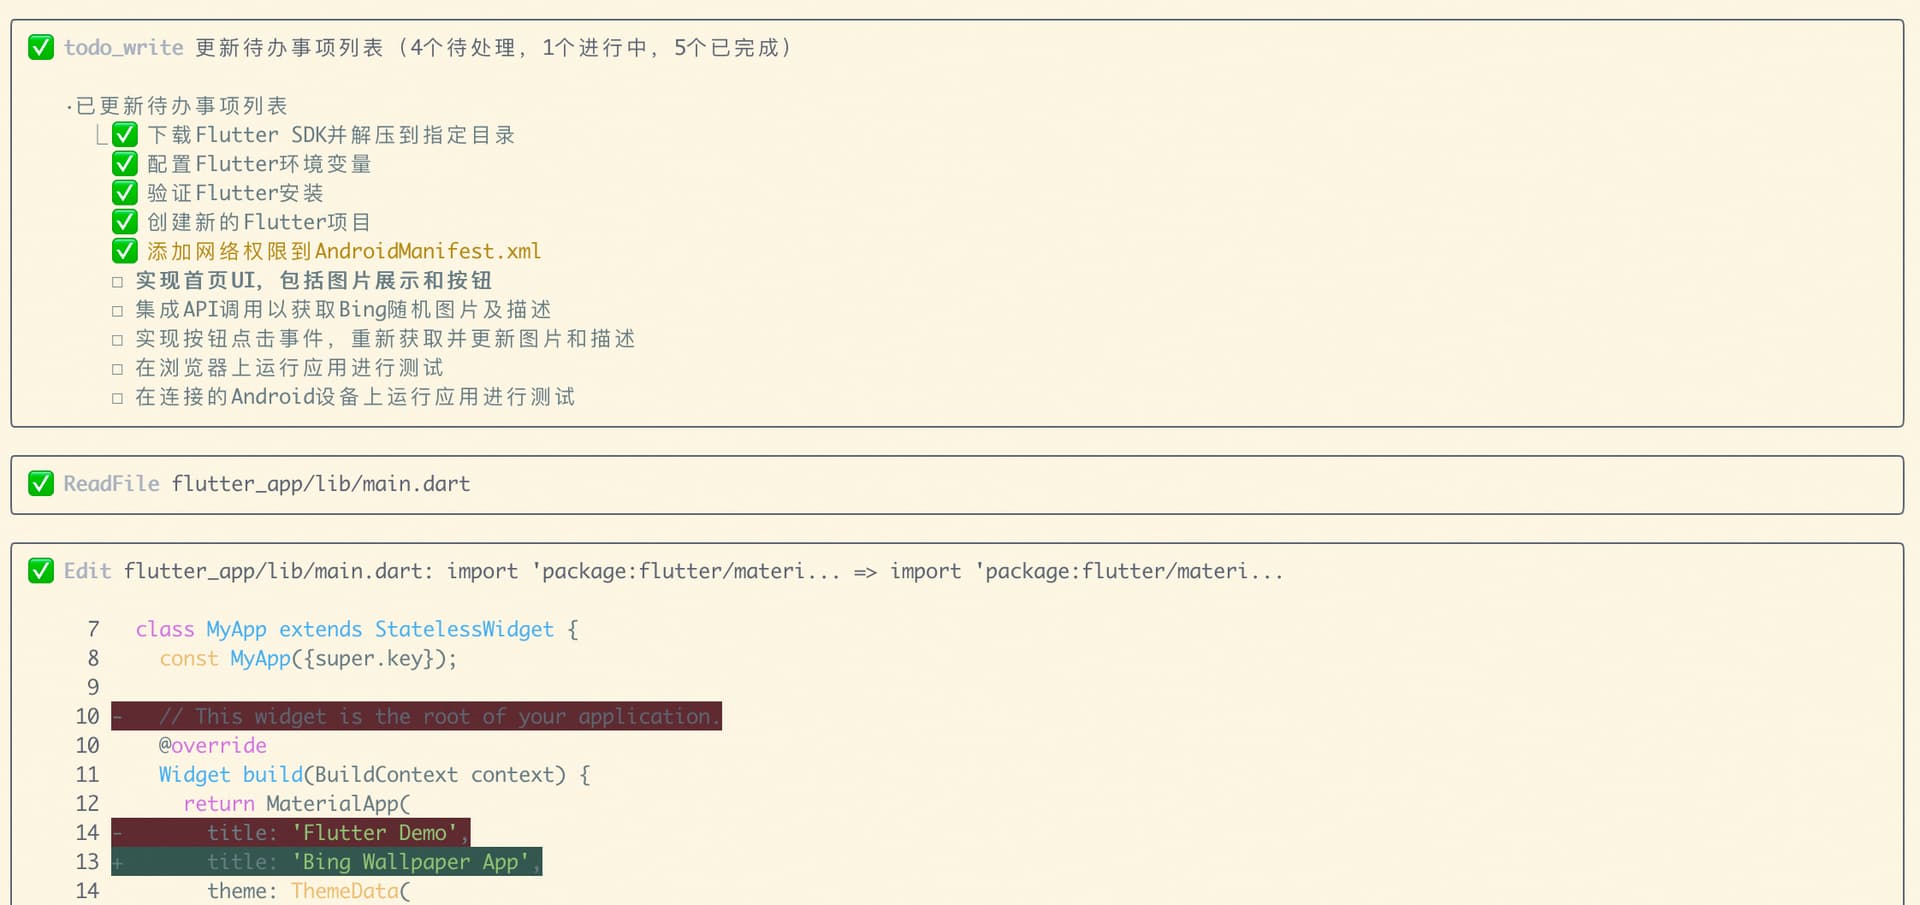This screenshot has height=905, width=1920.
Task: Click the green check icon beside ReadFile
Action: pos(41,483)
